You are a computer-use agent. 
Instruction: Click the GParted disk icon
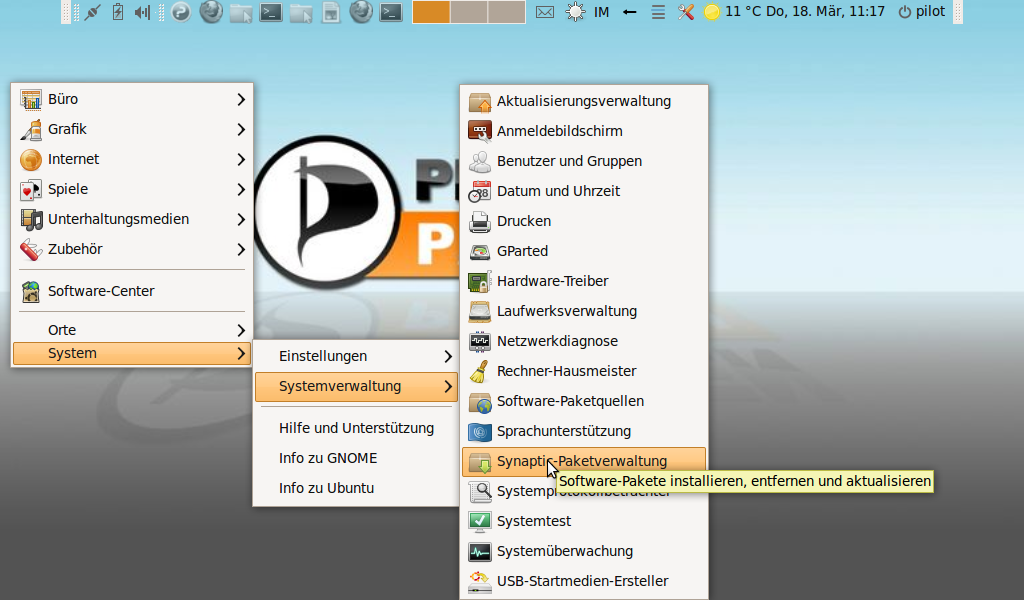480,251
